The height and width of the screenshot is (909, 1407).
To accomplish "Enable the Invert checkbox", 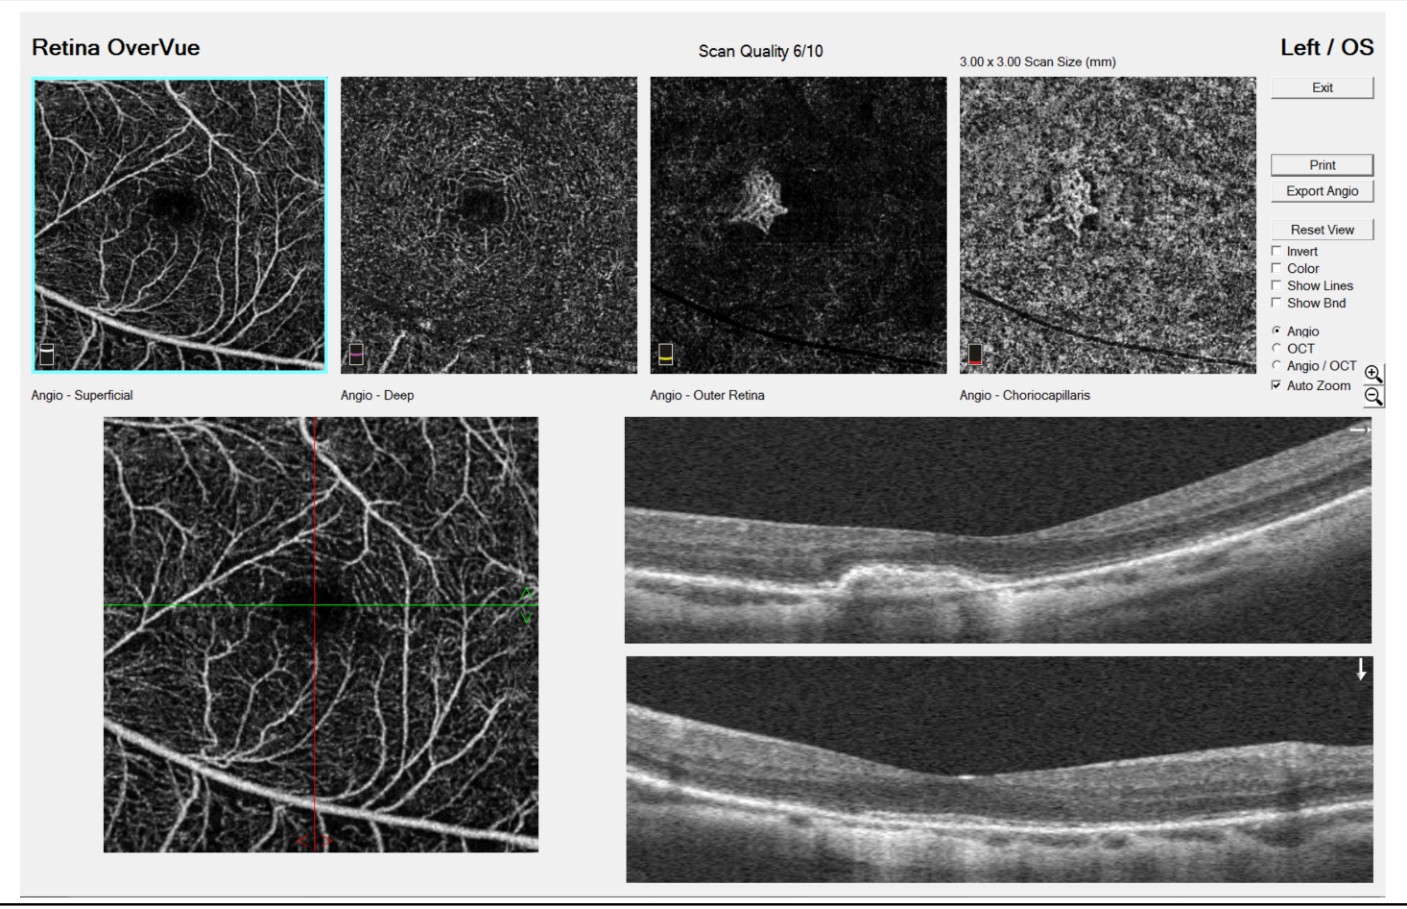I will pyautogui.click(x=1276, y=251).
